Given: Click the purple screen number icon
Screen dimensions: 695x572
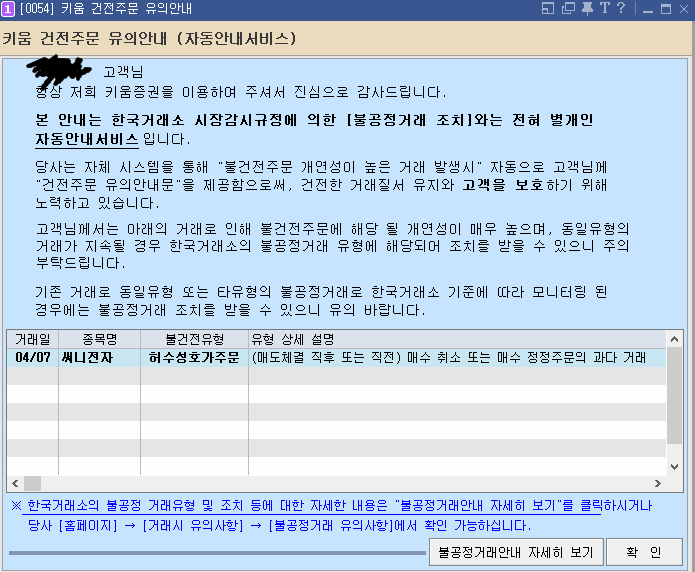Looking at the screenshot, I should point(8,9).
